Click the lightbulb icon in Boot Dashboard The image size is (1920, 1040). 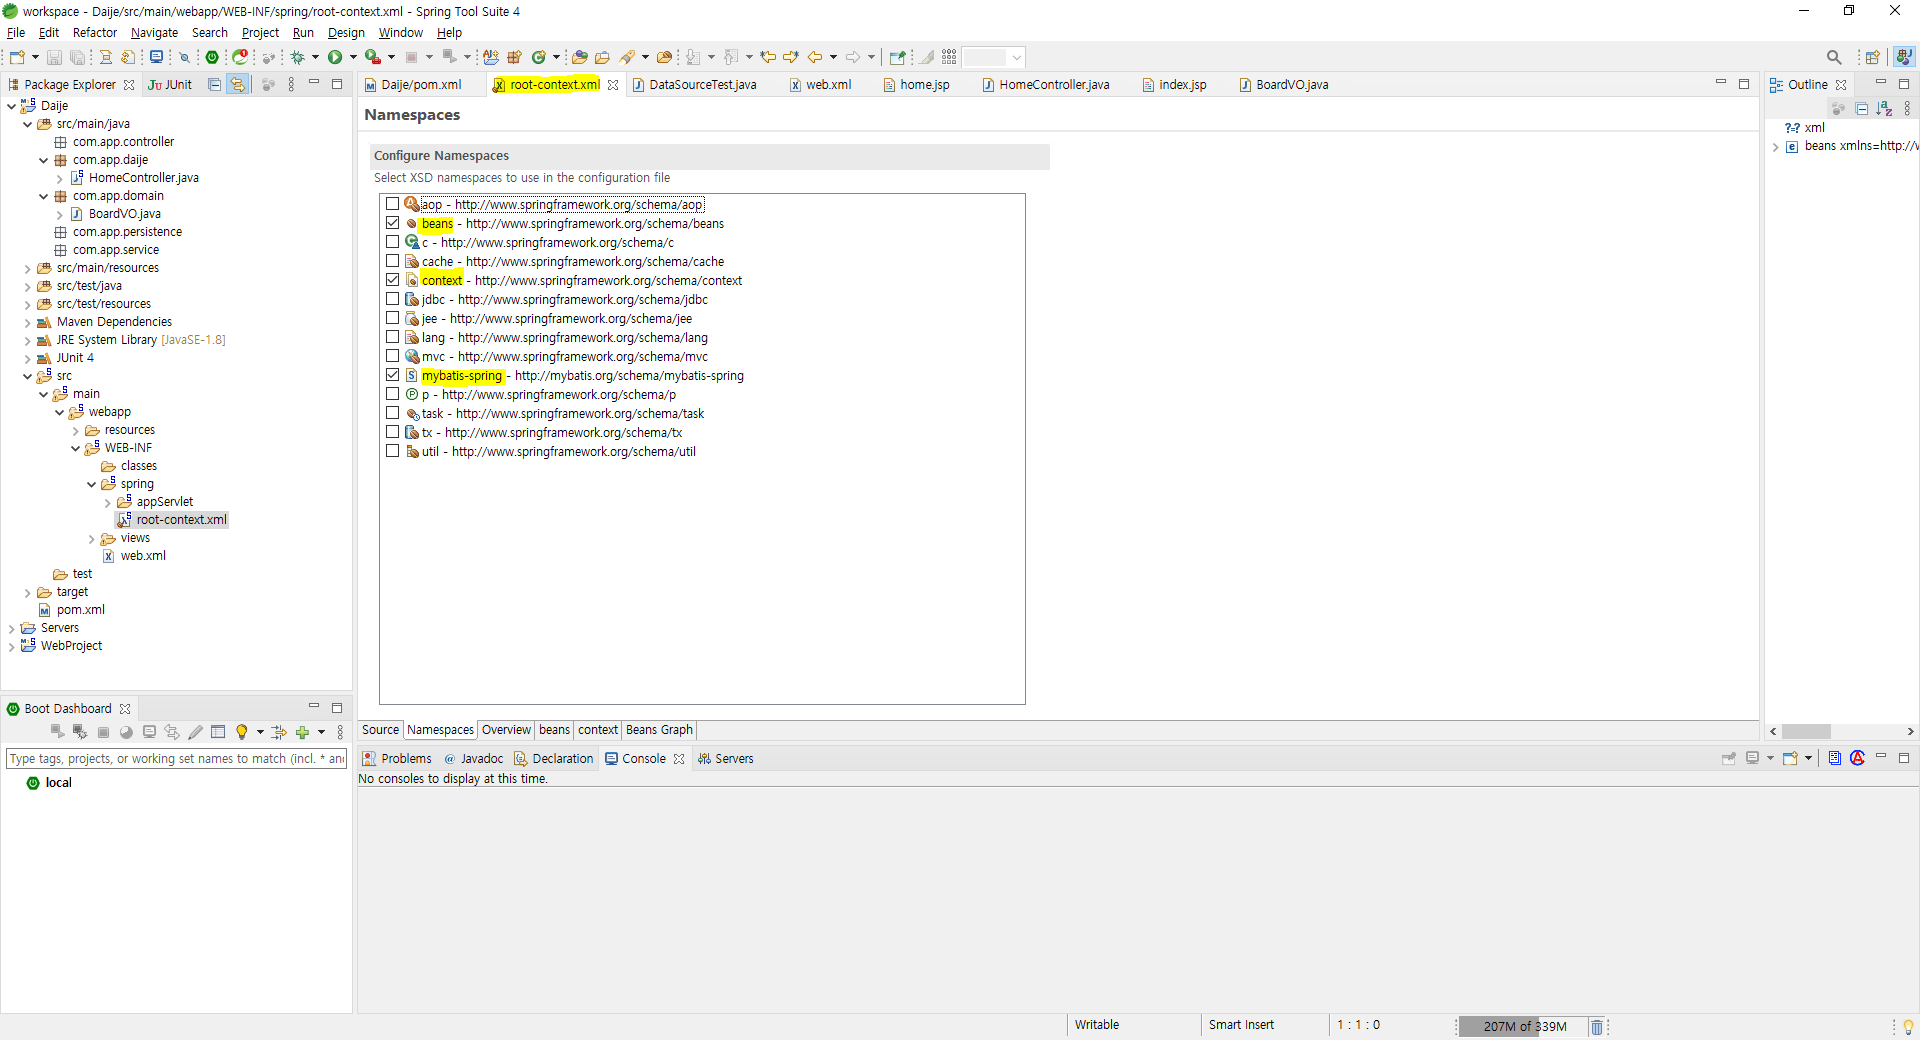[x=241, y=732]
